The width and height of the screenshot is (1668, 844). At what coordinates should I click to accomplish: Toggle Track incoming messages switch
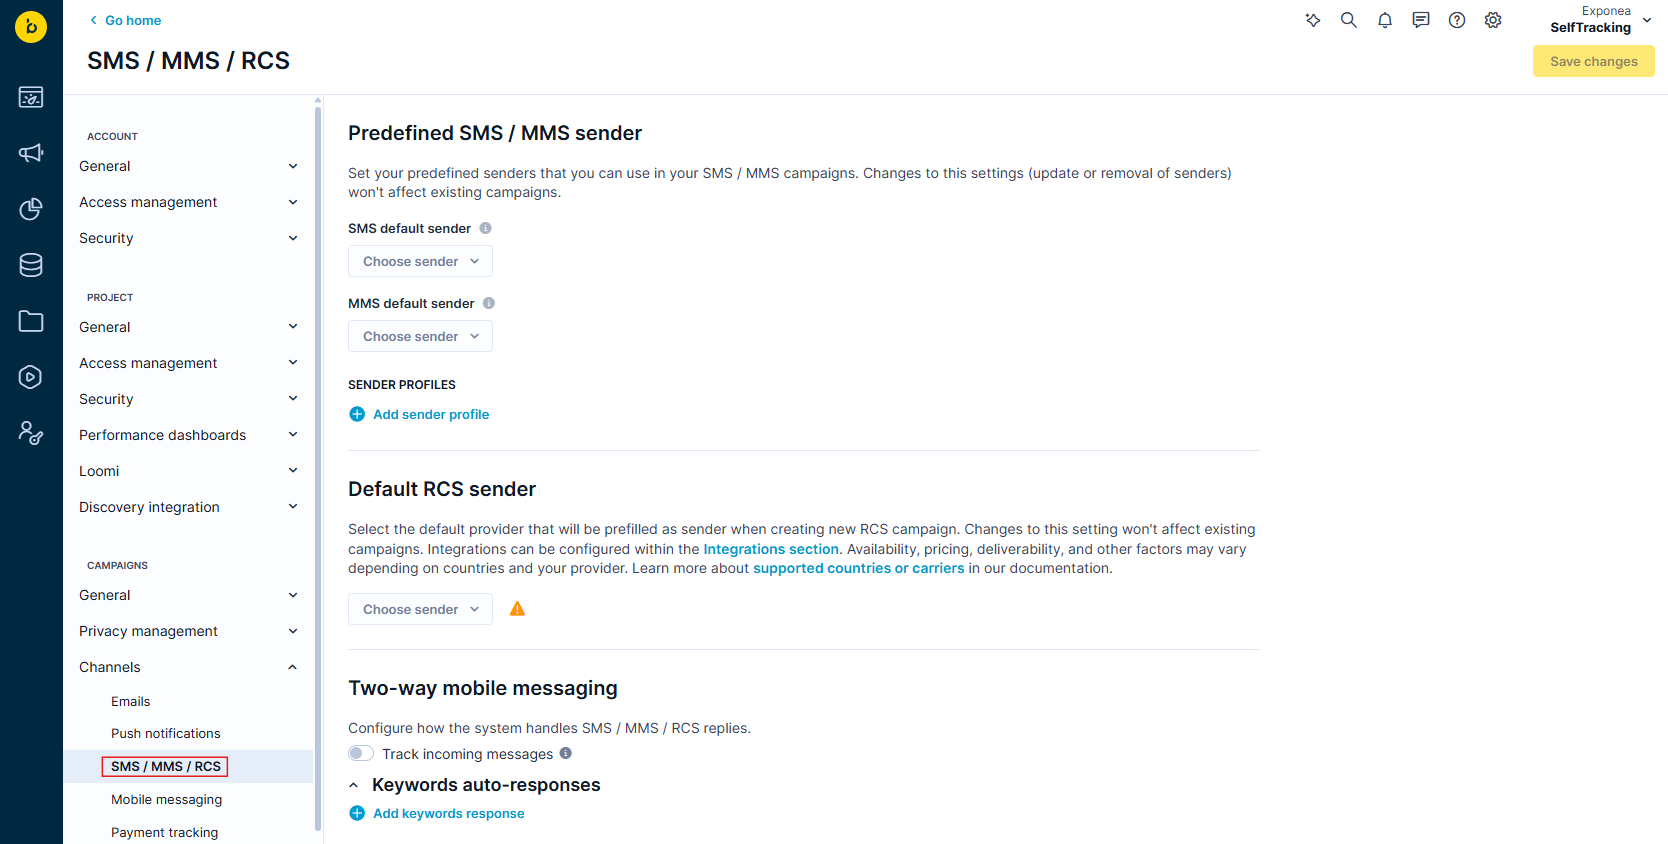click(361, 753)
